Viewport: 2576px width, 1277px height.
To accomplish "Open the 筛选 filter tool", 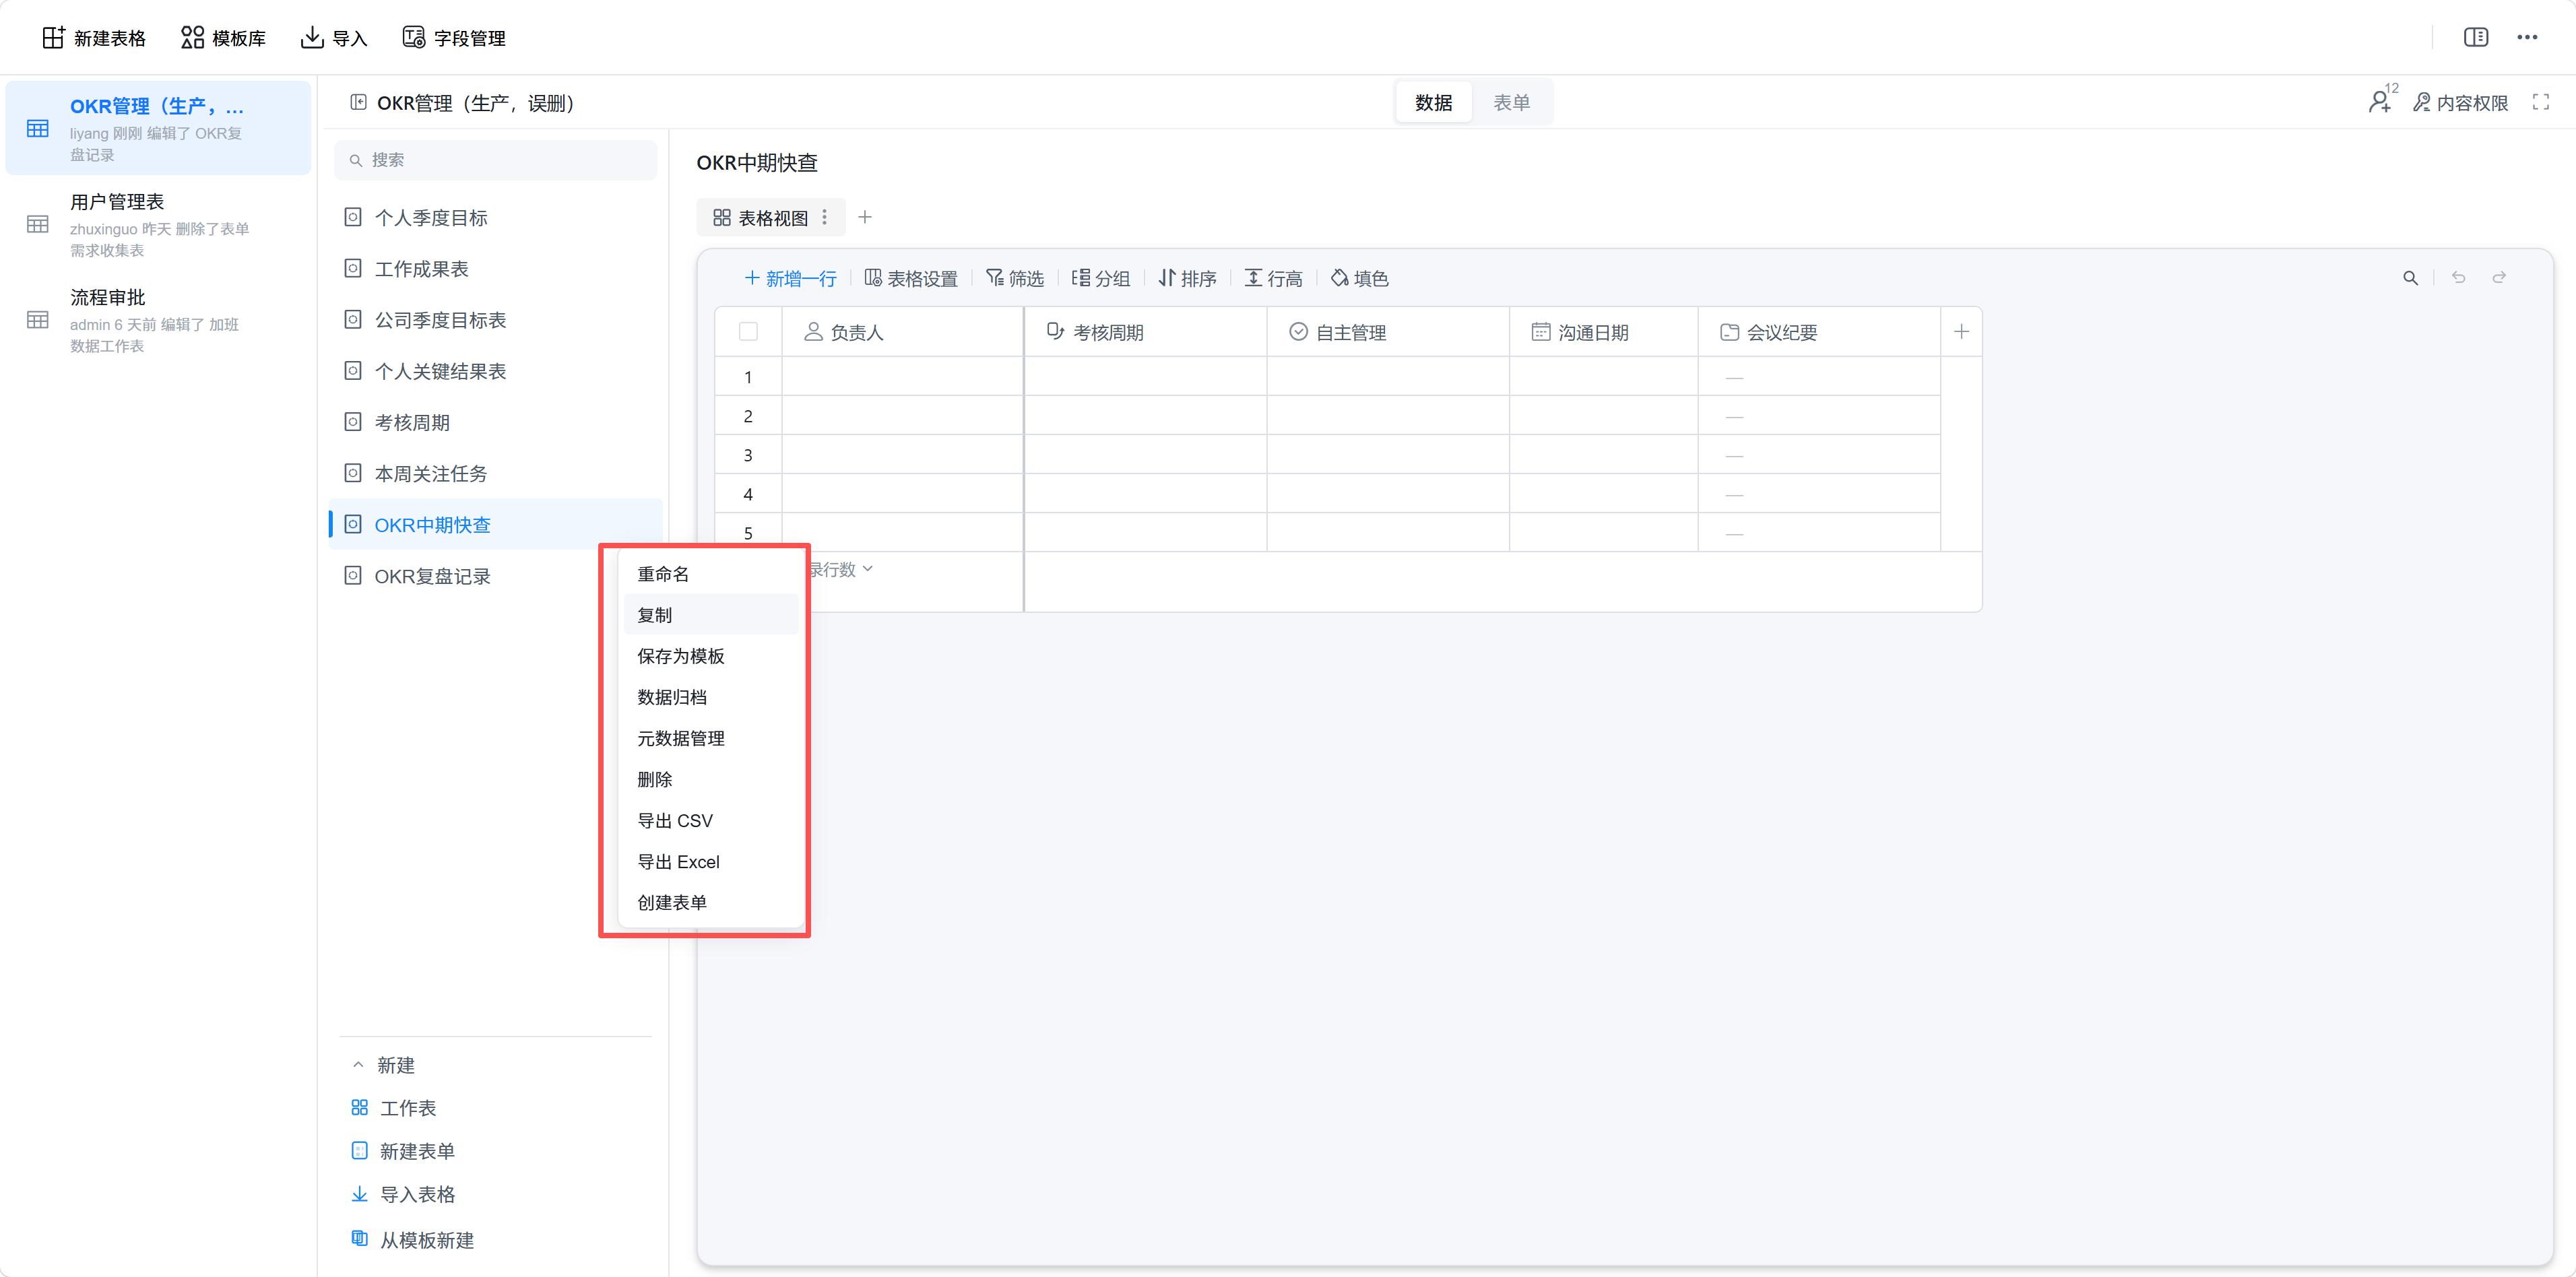I will (1015, 278).
